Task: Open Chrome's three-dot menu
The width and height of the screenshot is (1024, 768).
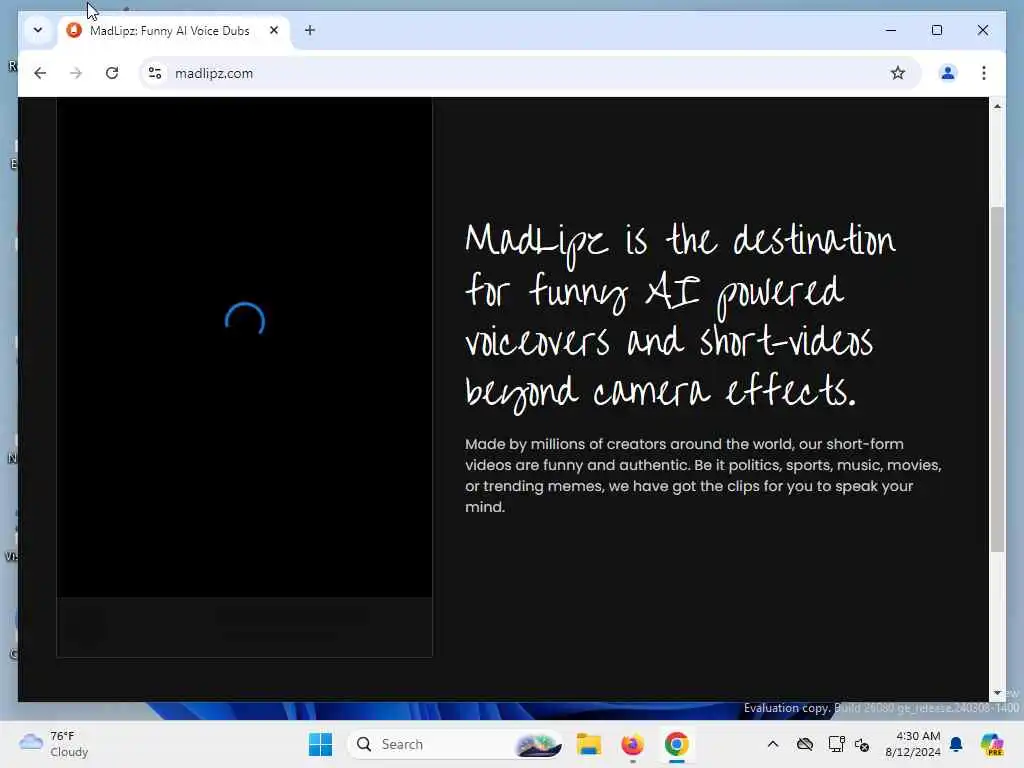Action: [x=984, y=73]
